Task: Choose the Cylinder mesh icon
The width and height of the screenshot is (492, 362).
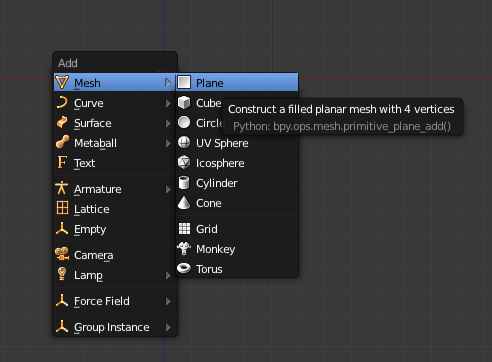Action: pyautogui.click(x=184, y=183)
